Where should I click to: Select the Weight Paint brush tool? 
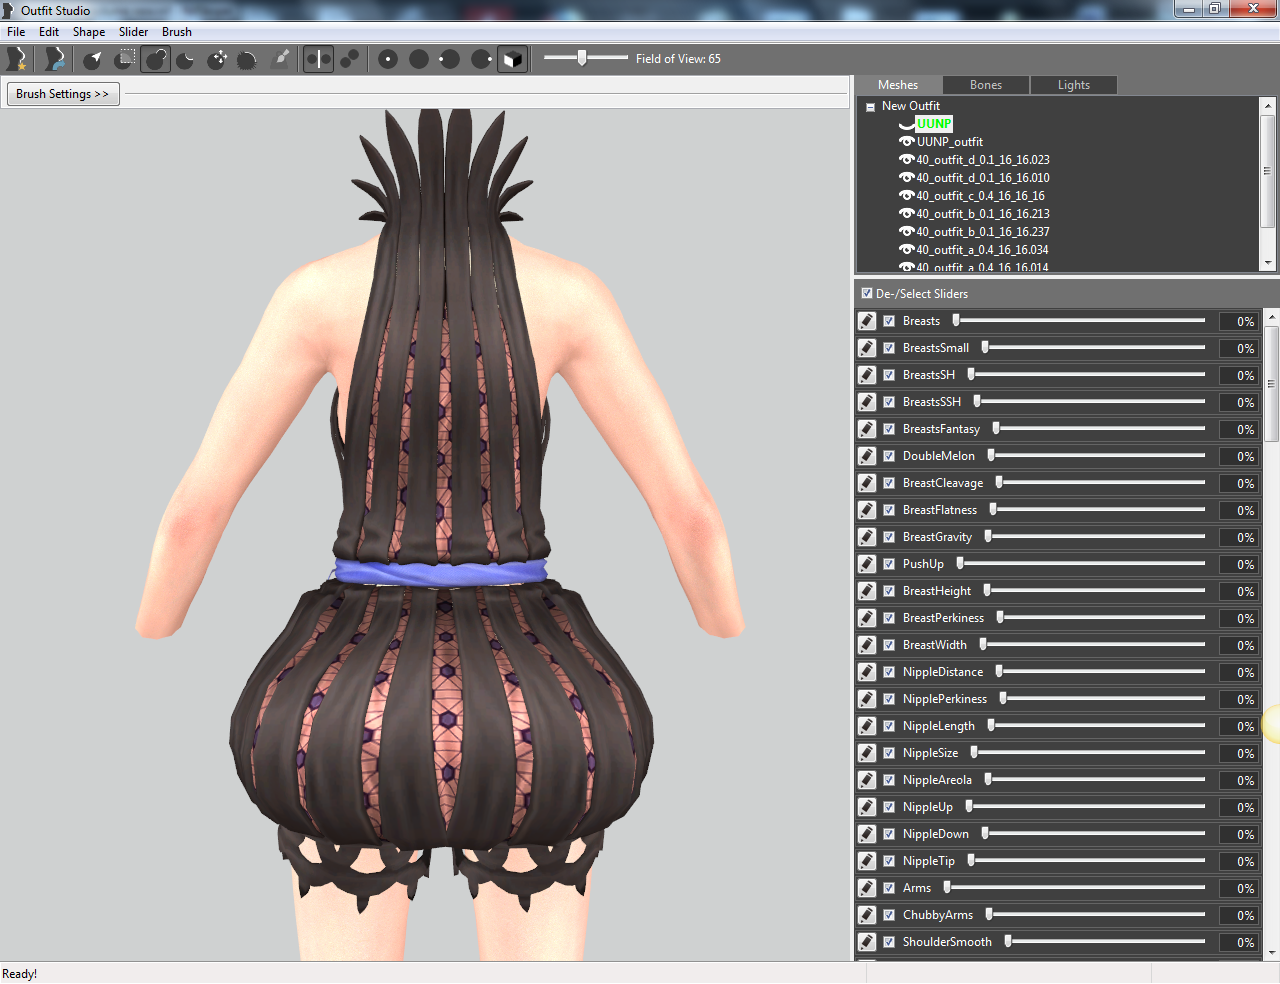click(281, 59)
